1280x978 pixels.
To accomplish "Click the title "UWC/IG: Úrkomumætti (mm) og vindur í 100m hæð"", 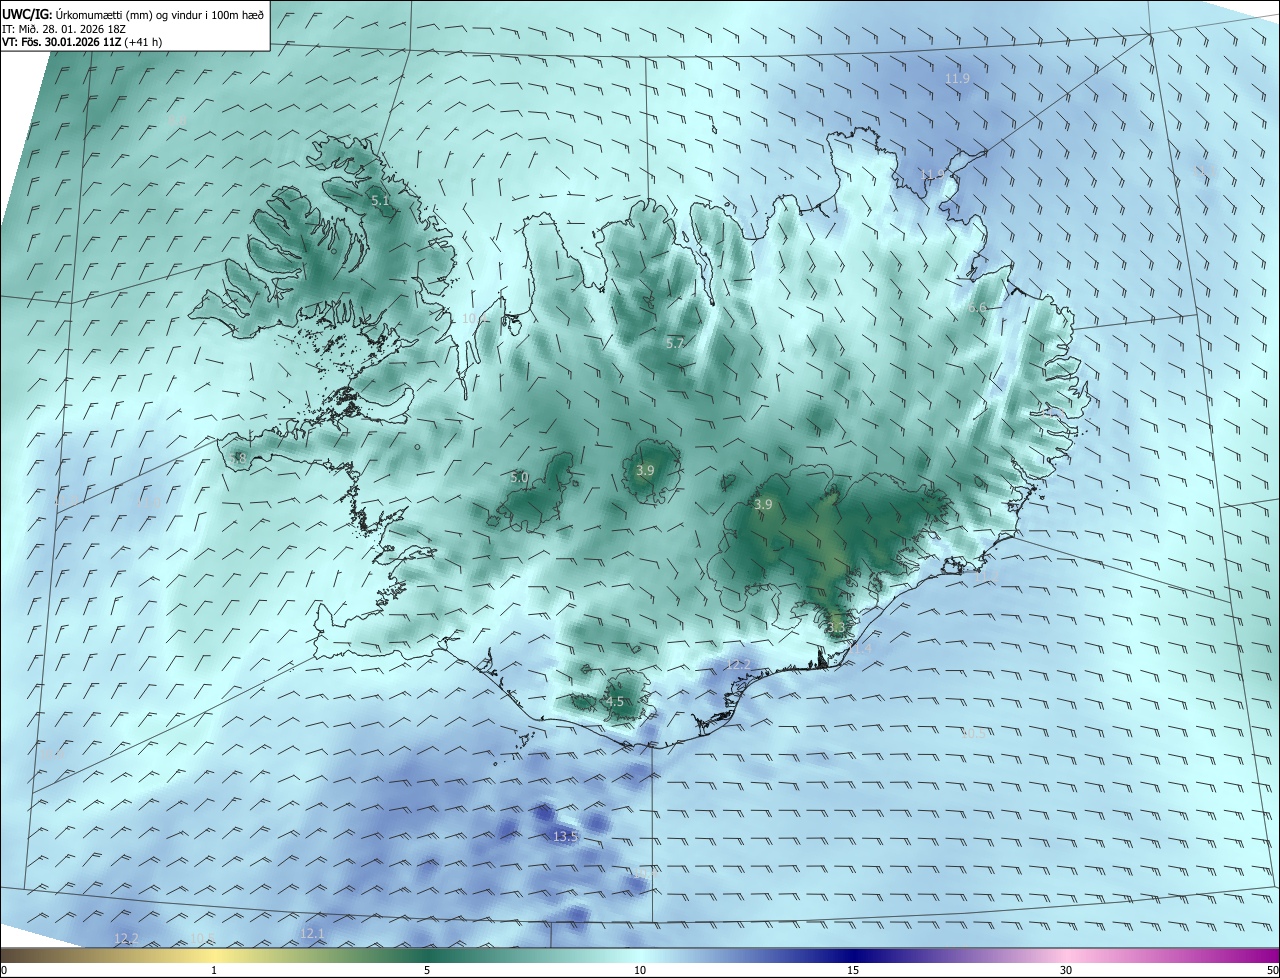I will coord(134,14).
